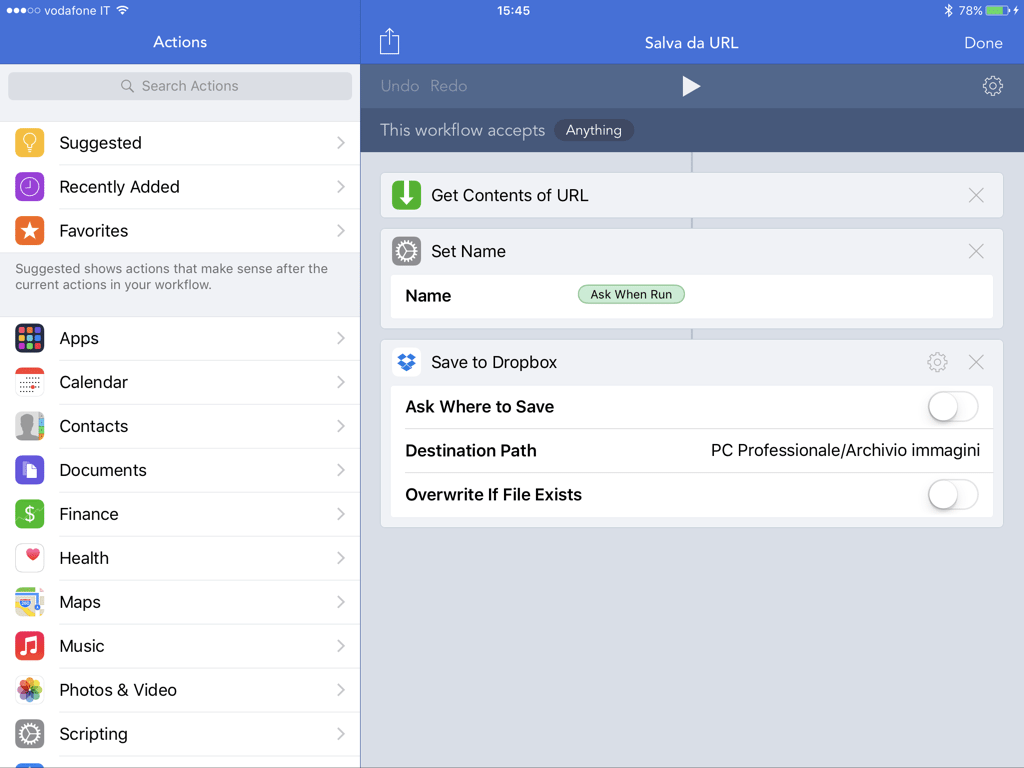
Task: Open the Scripting actions category
Action: (x=180, y=734)
